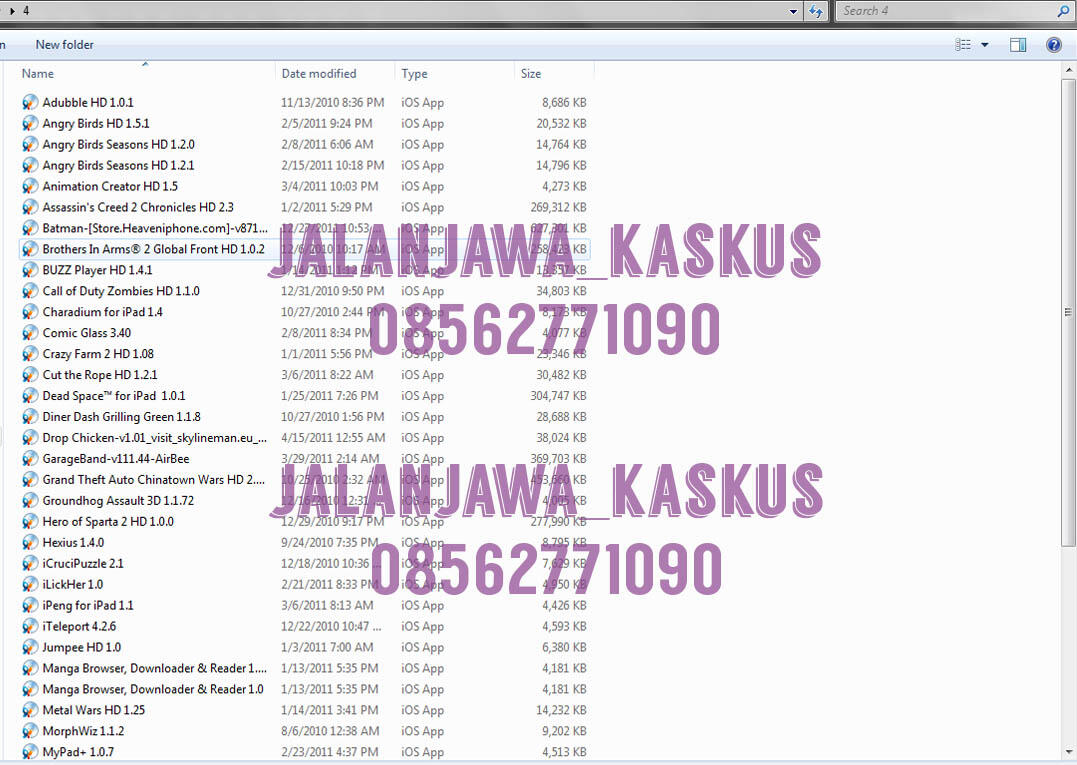
Task: Change the file list view icon
Action: click(x=963, y=45)
